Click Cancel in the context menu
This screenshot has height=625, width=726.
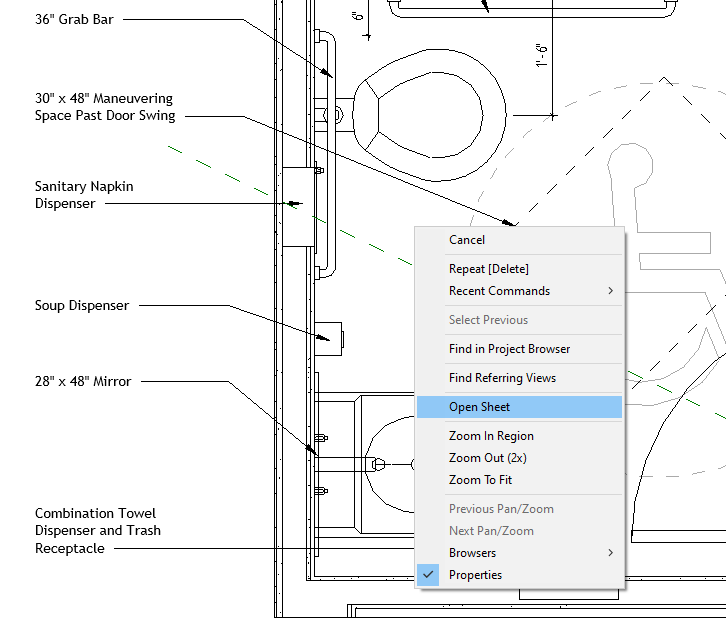point(467,240)
